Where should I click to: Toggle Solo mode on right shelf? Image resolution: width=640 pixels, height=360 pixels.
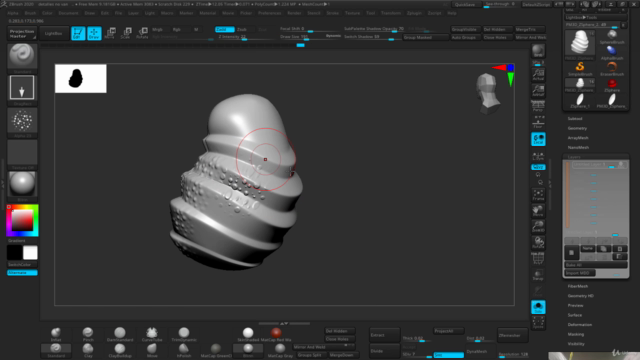pos(538,307)
